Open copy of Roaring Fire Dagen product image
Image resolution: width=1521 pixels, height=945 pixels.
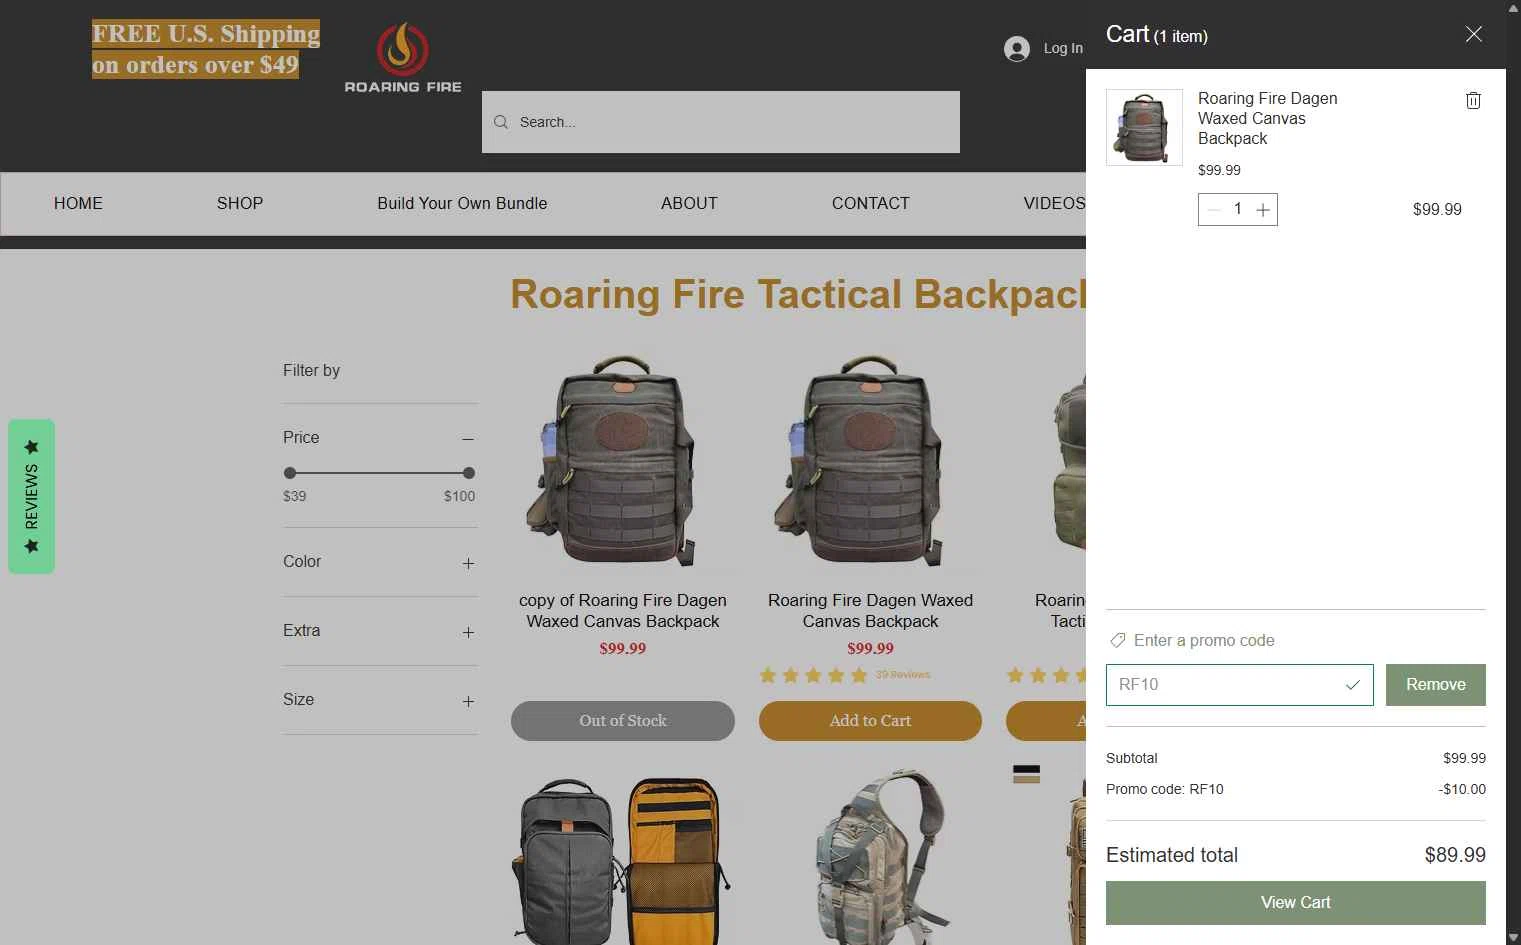click(623, 463)
